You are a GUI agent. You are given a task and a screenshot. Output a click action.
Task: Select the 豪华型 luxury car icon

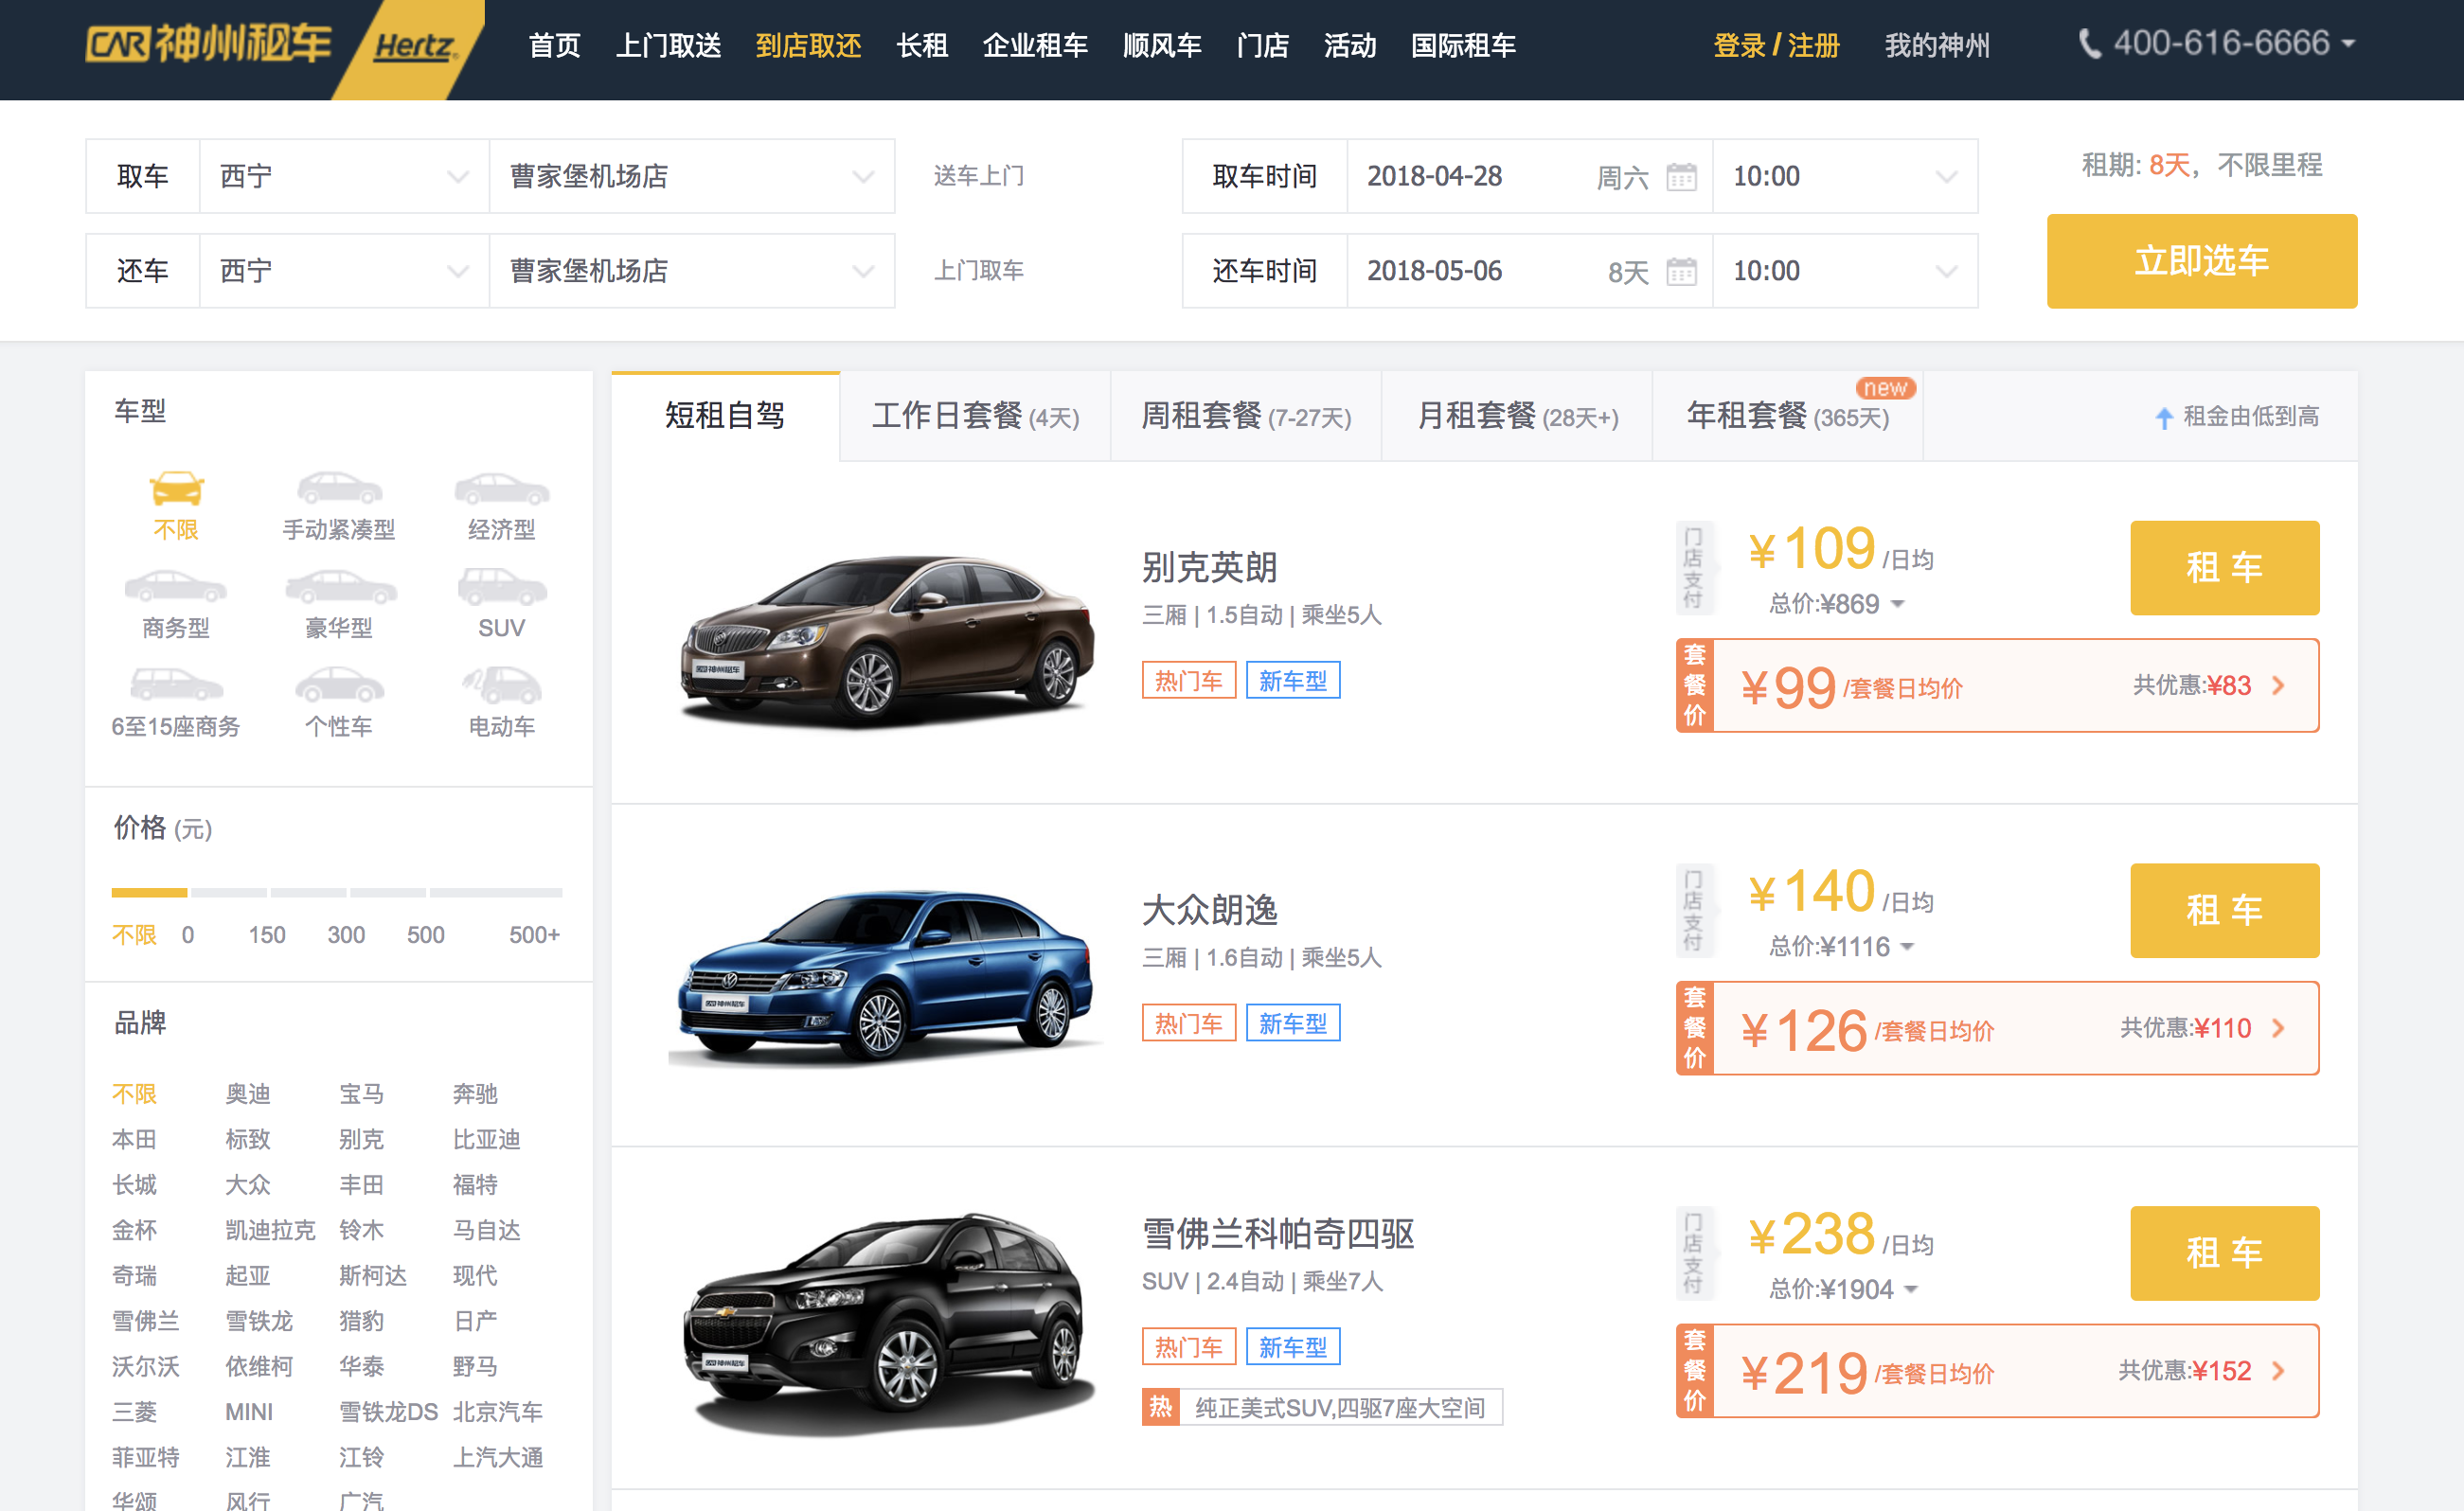coord(339,588)
